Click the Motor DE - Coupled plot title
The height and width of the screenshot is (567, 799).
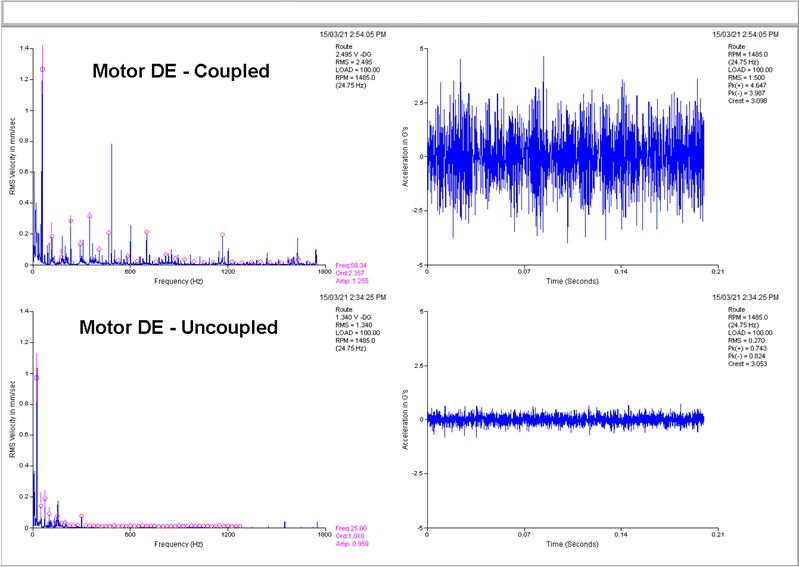pos(181,71)
